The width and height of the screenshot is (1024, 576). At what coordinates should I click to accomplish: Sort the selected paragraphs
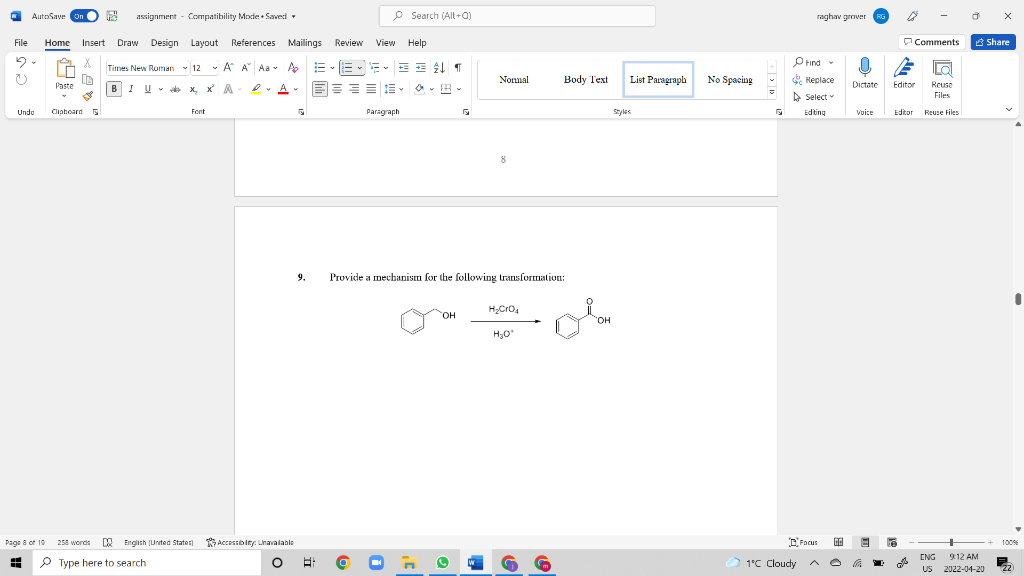coord(439,68)
